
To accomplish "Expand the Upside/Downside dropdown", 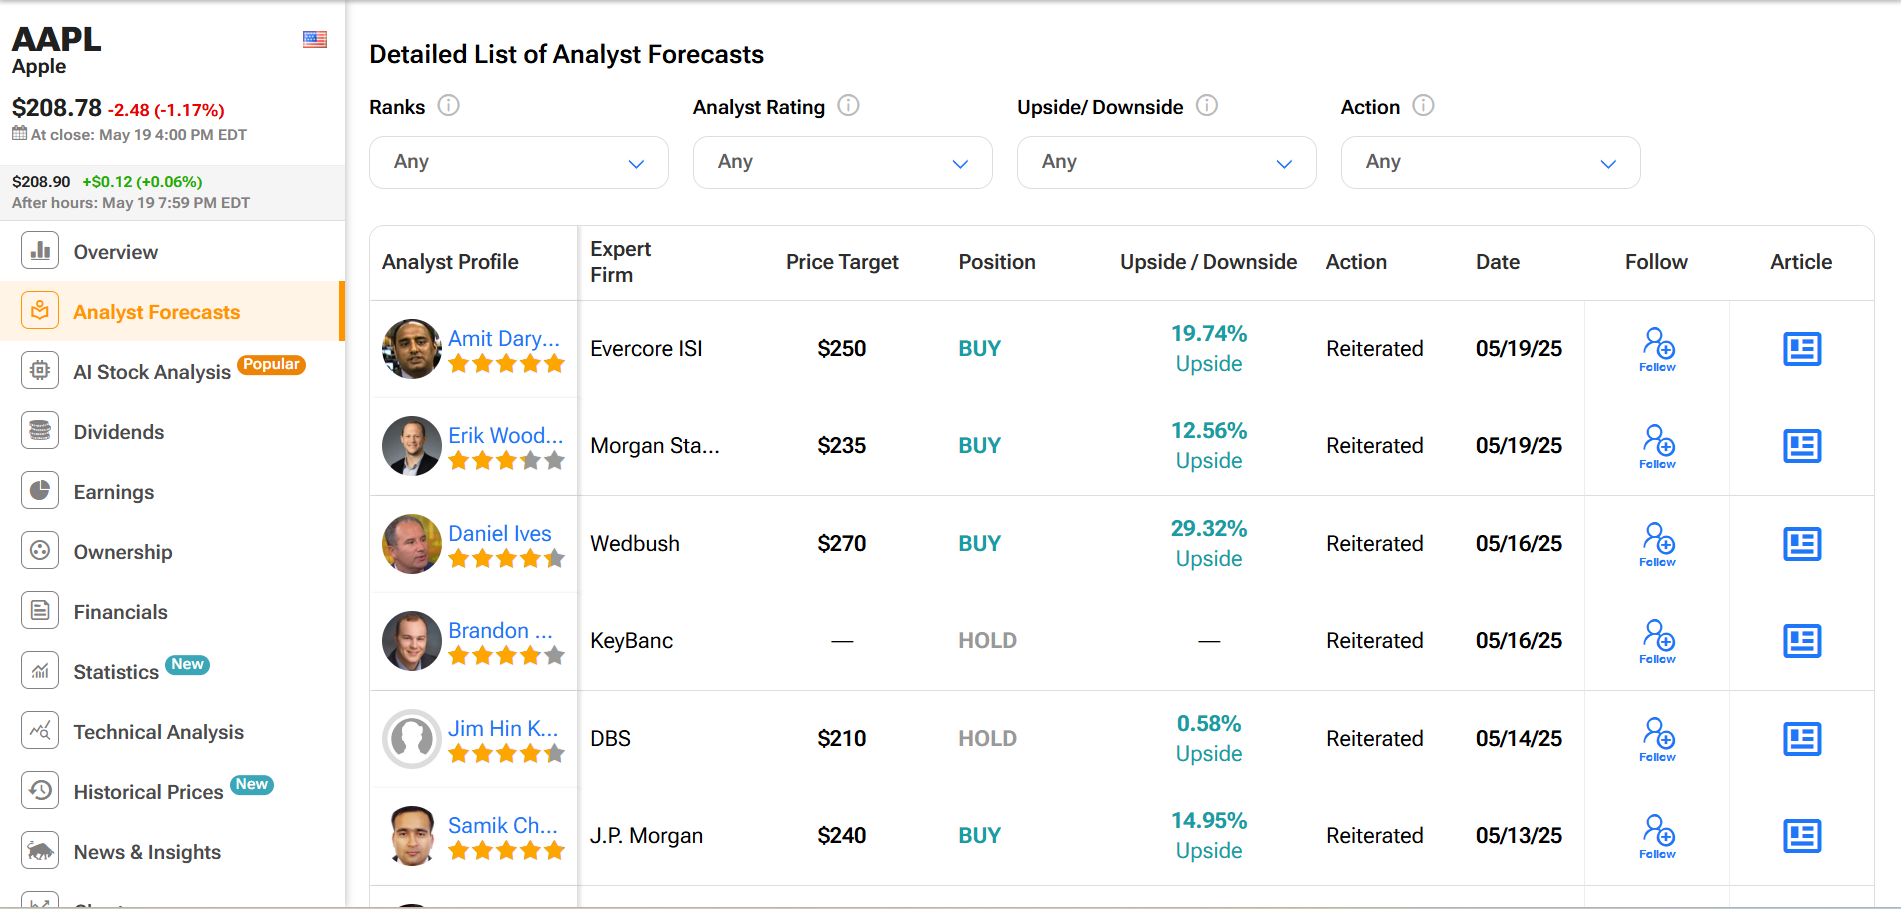I will tap(1167, 162).
